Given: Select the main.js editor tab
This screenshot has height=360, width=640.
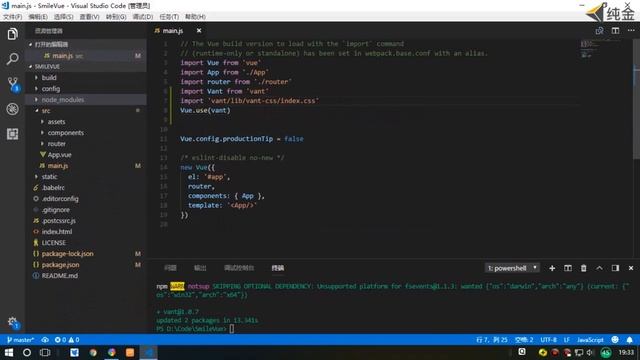Looking at the screenshot, I should click(x=173, y=31).
